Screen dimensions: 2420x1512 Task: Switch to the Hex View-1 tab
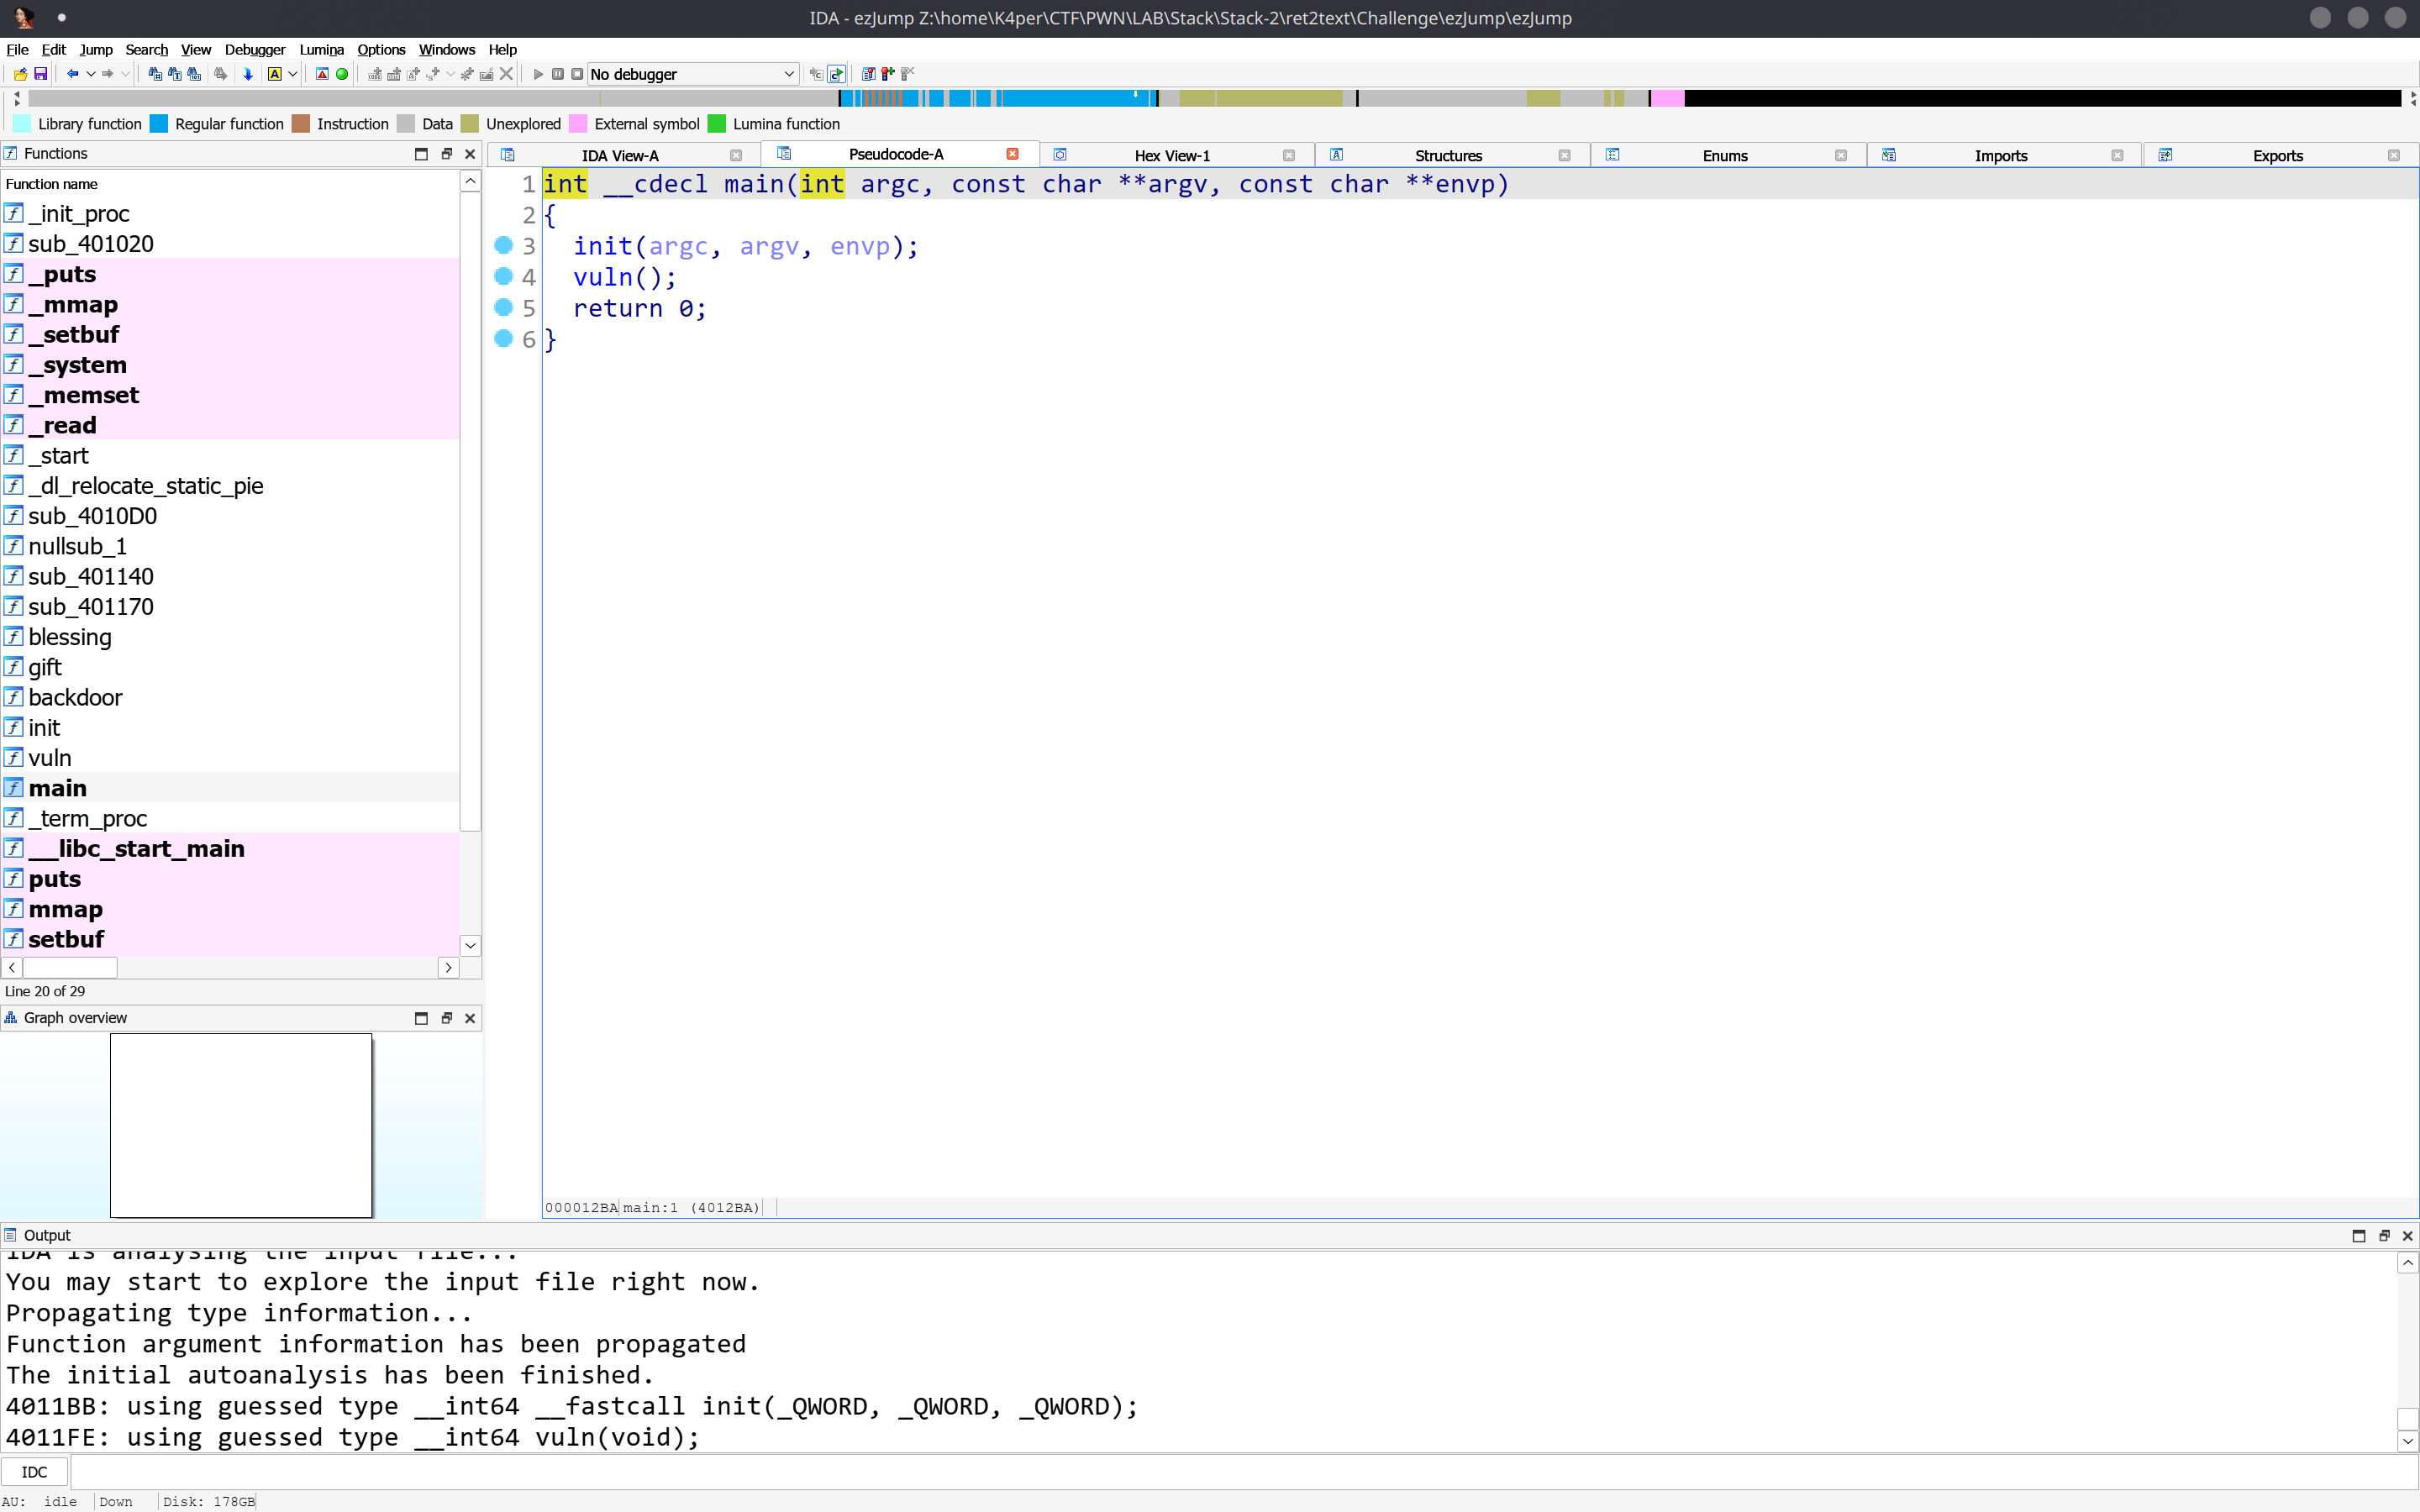[1171, 155]
